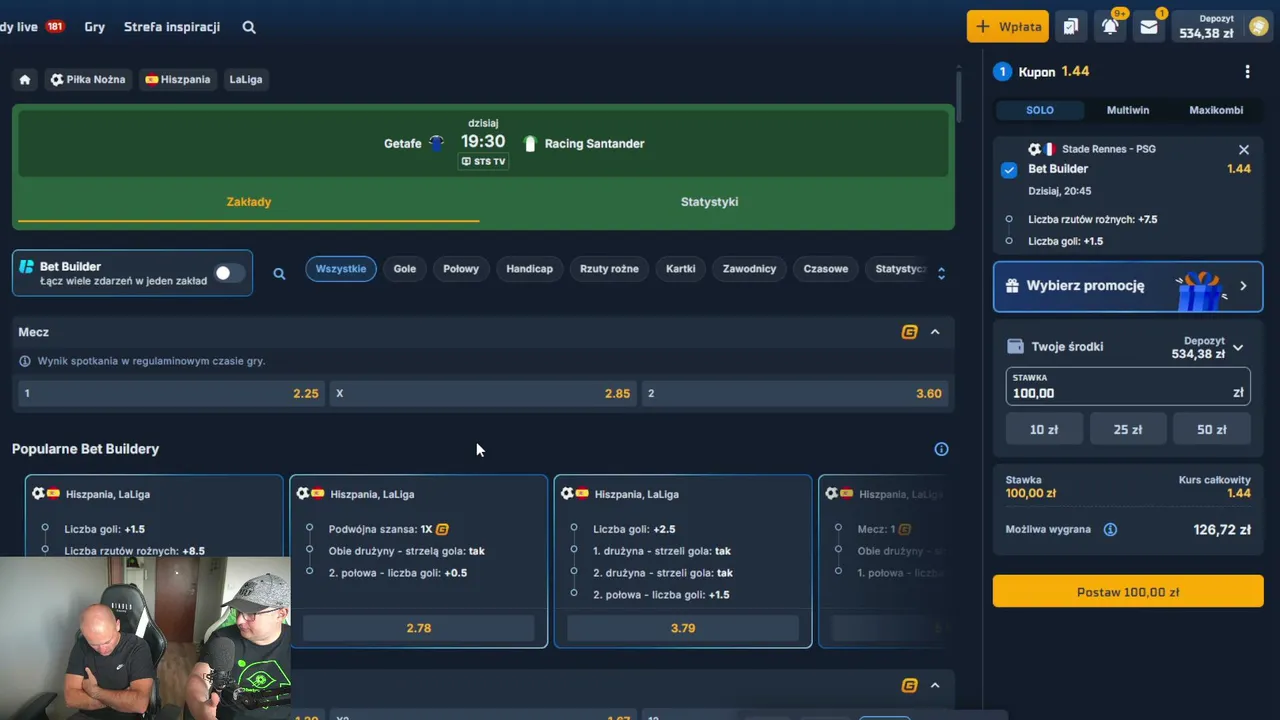Screen dimensions: 1280x720
Task: Expand the market filter chips list
Action: (x=941, y=273)
